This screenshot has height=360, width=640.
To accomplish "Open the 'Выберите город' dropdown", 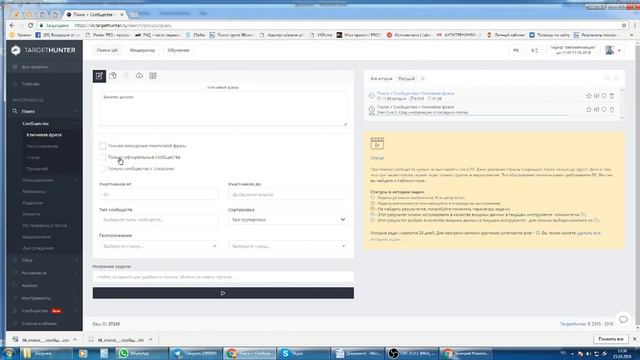I will (287, 246).
